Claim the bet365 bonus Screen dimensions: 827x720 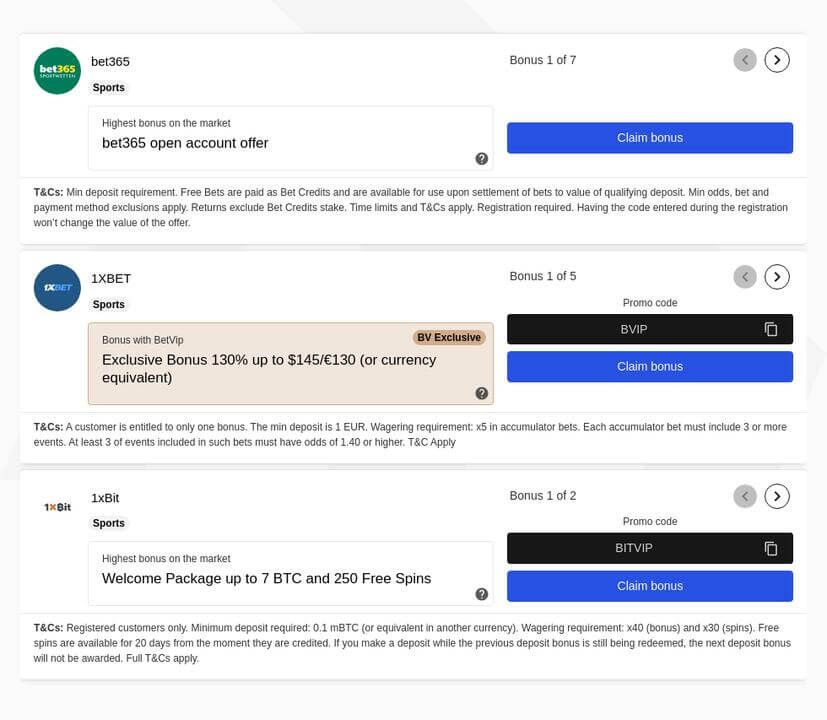pos(650,138)
